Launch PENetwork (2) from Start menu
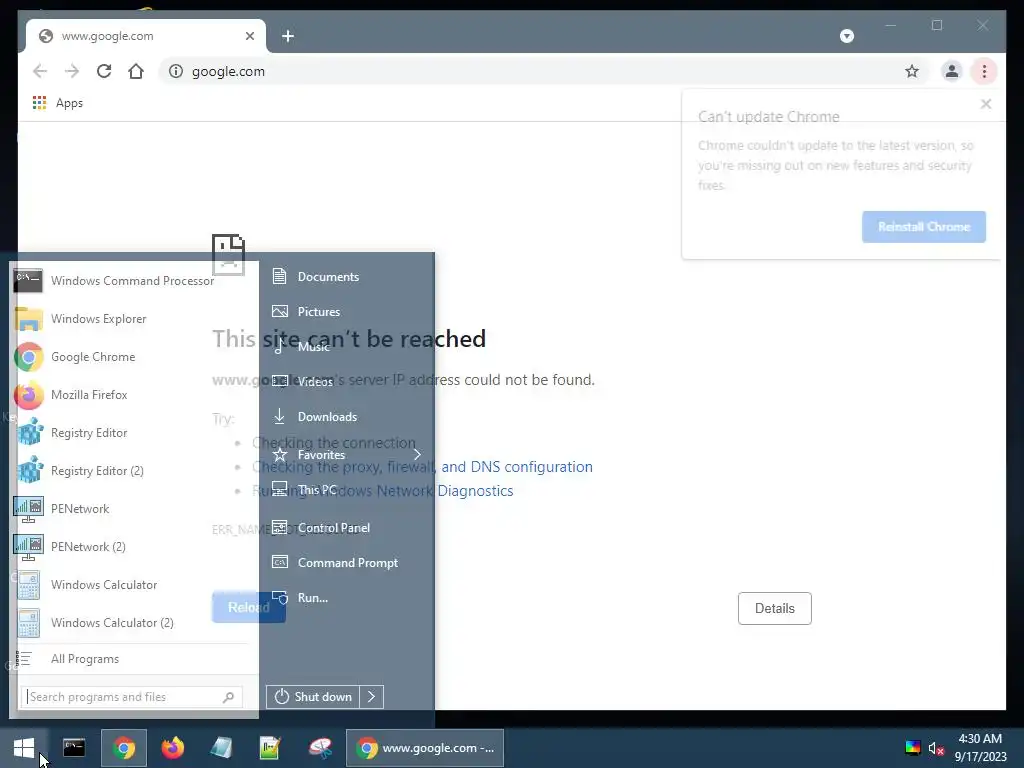Viewport: 1024px width, 768px height. click(134, 547)
